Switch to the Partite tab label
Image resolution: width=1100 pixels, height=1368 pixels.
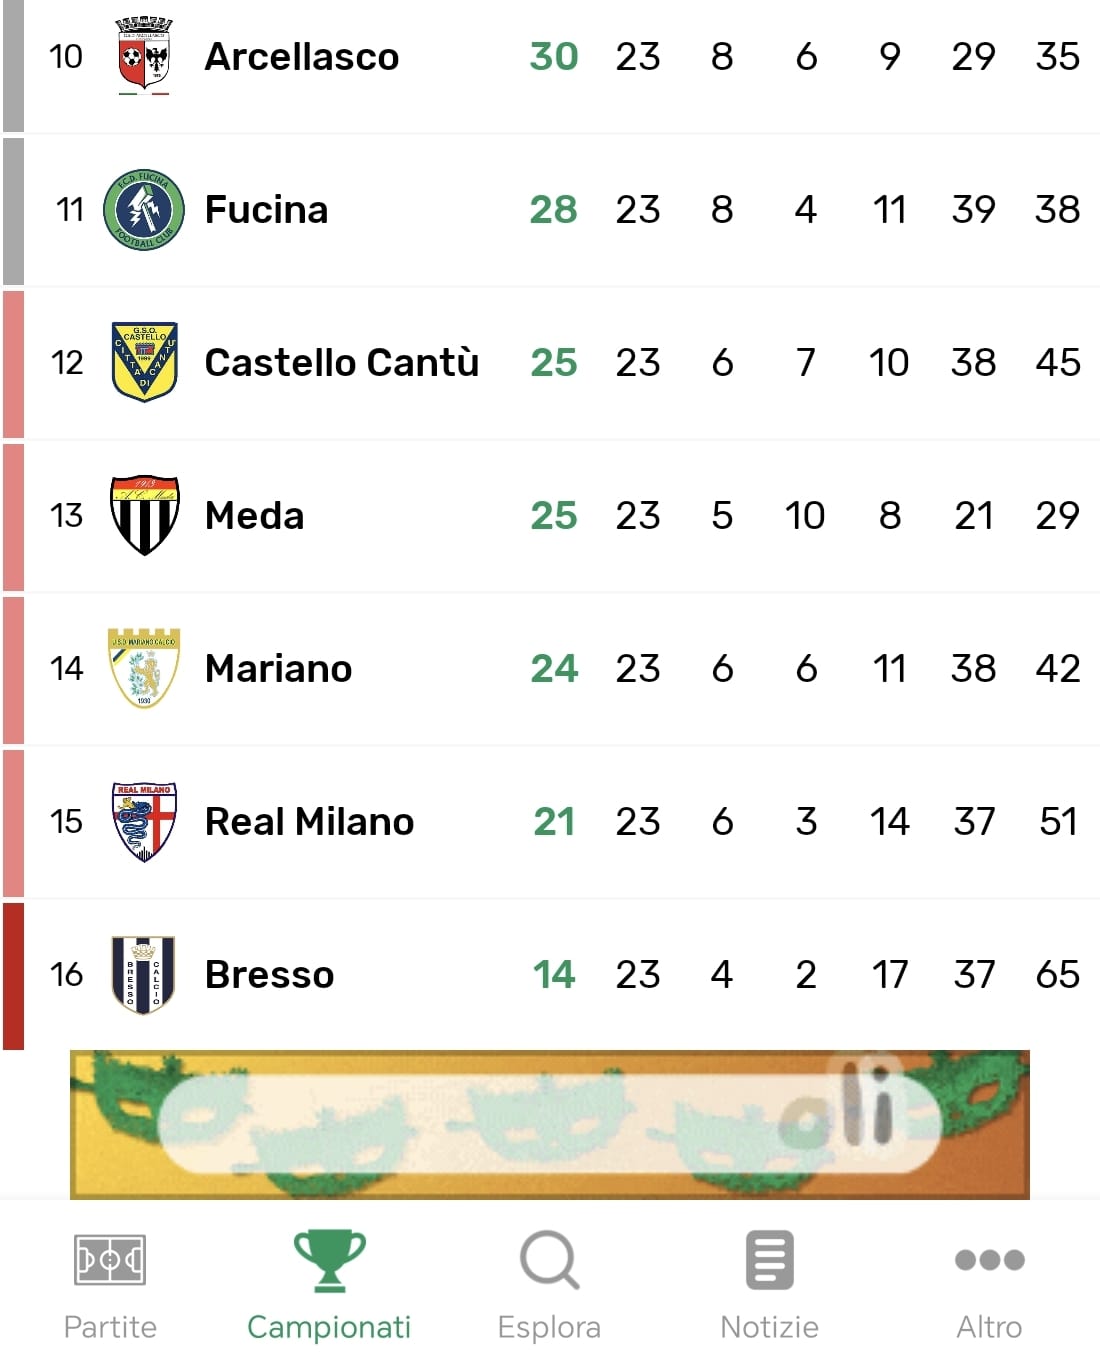click(110, 1327)
